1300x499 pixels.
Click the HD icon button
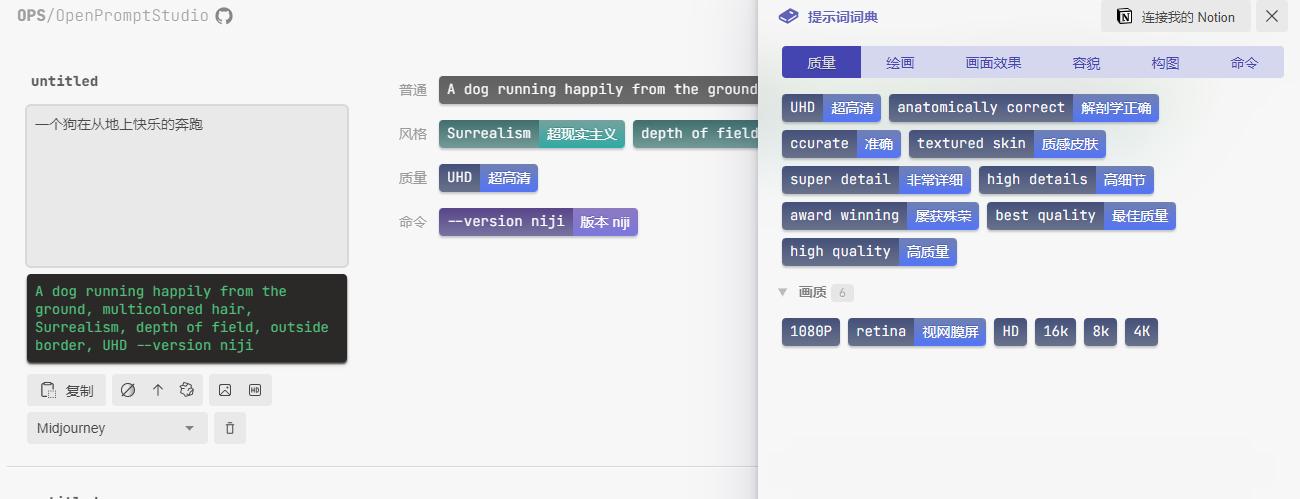coord(255,390)
